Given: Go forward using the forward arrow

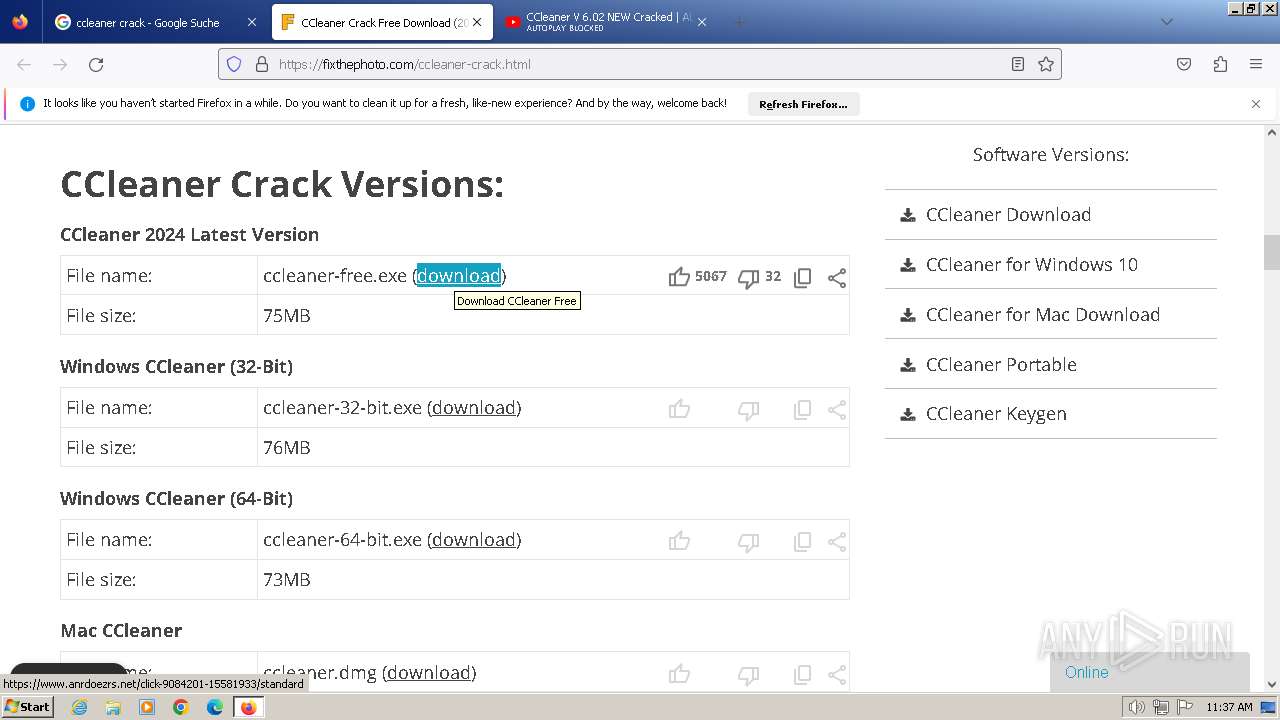Looking at the screenshot, I should [x=60, y=64].
